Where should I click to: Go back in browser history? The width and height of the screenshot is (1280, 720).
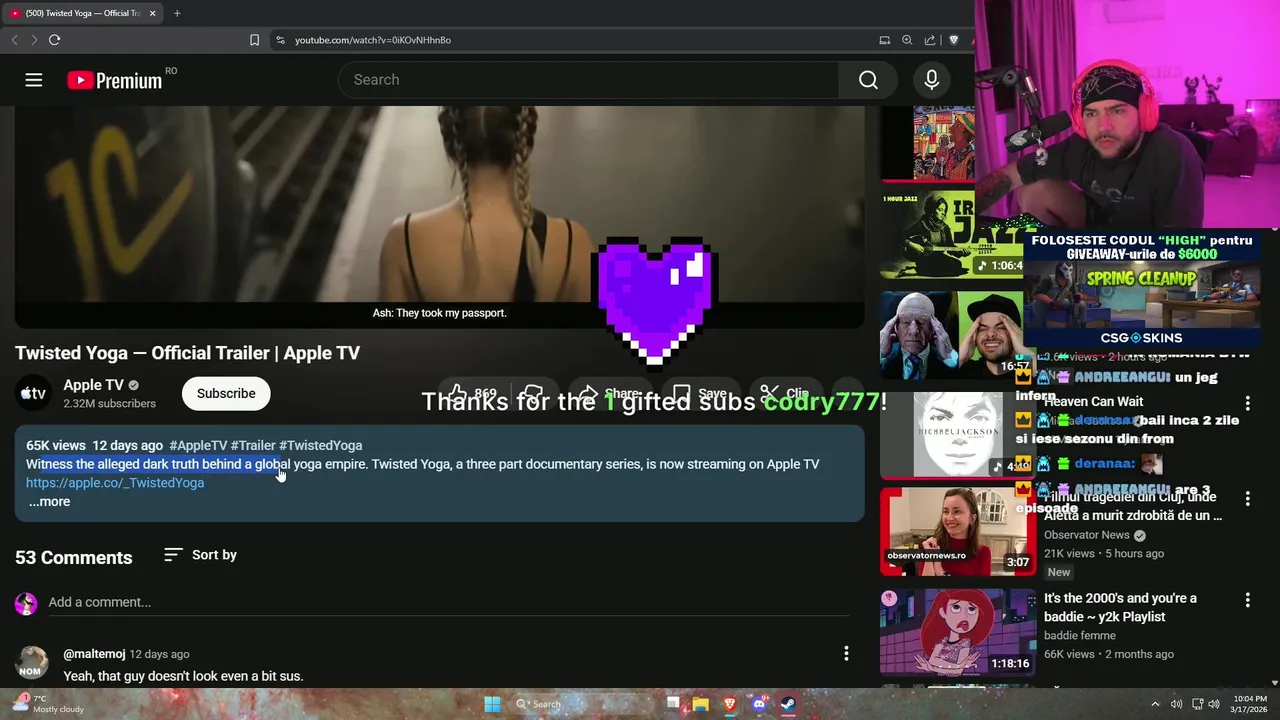coord(14,40)
